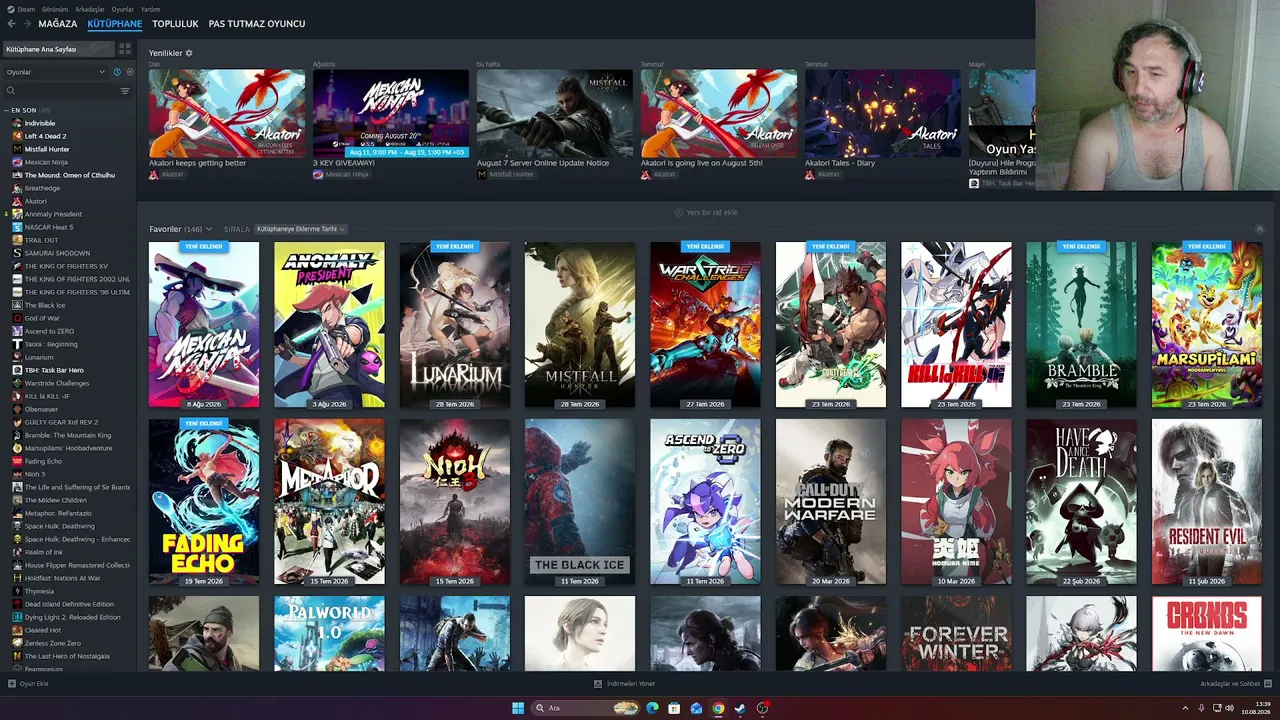Open 'Akatori keeps getting better' news thumbnail
The width and height of the screenshot is (1280, 720).
(x=227, y=113)
